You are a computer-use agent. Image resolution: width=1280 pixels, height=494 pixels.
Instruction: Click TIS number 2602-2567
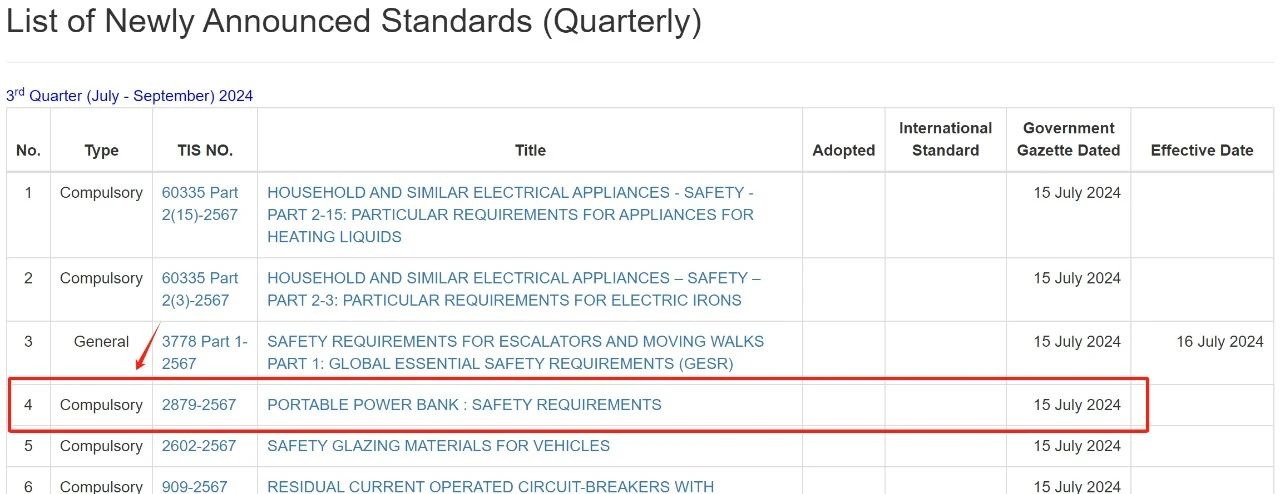(x=199, y=446)
